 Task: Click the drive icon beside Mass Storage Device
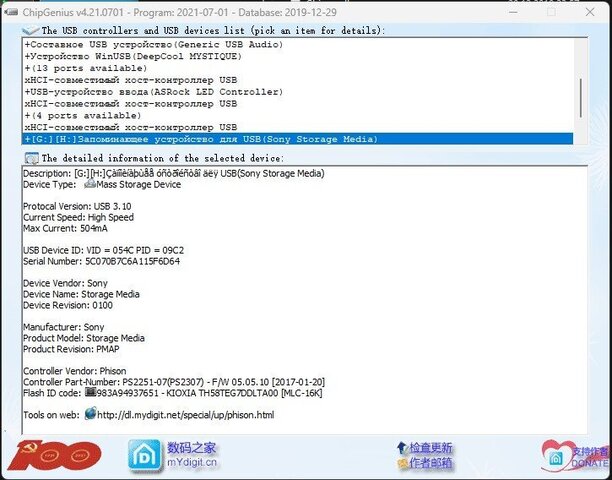(x=90, y=185)
